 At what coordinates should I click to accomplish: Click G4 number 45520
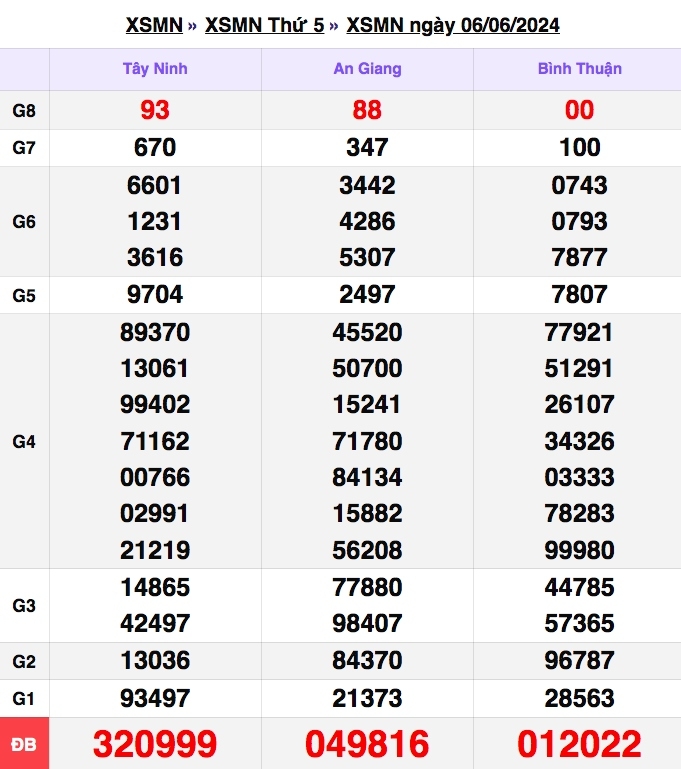pos(367,332)
